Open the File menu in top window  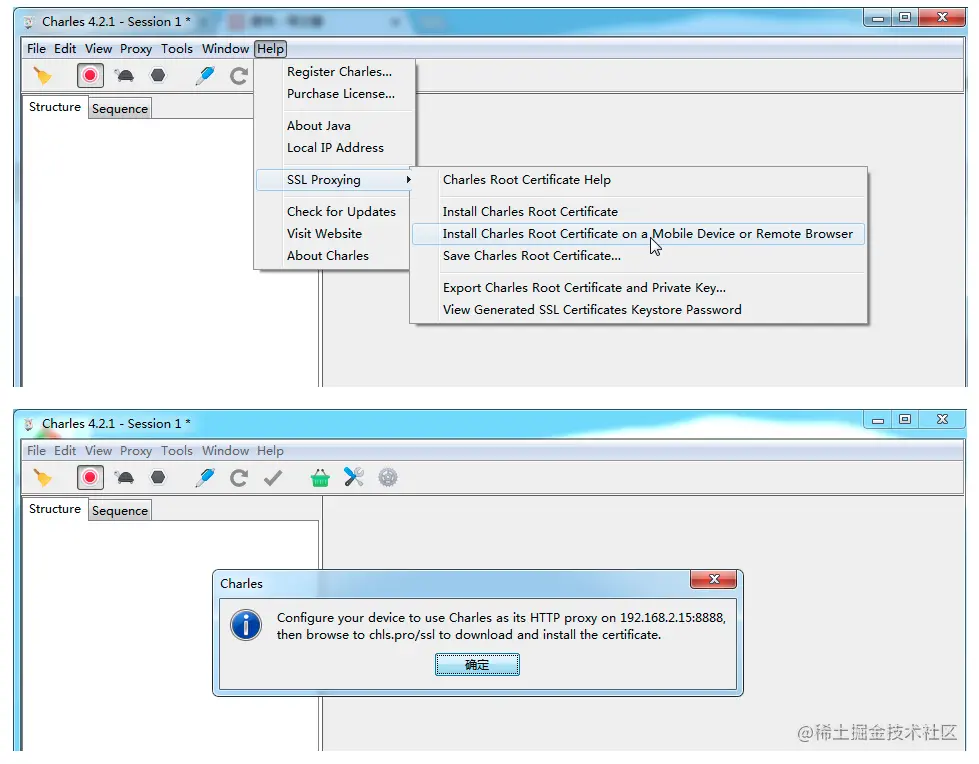point(36,49)
